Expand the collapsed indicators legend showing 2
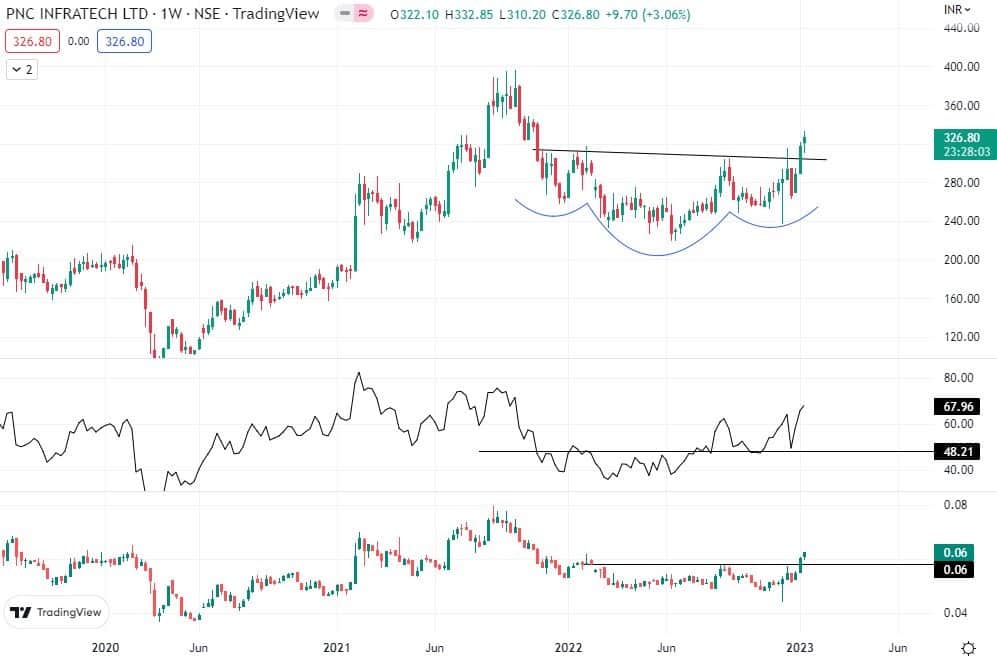997x659 pixels. [x=22, y=70]
